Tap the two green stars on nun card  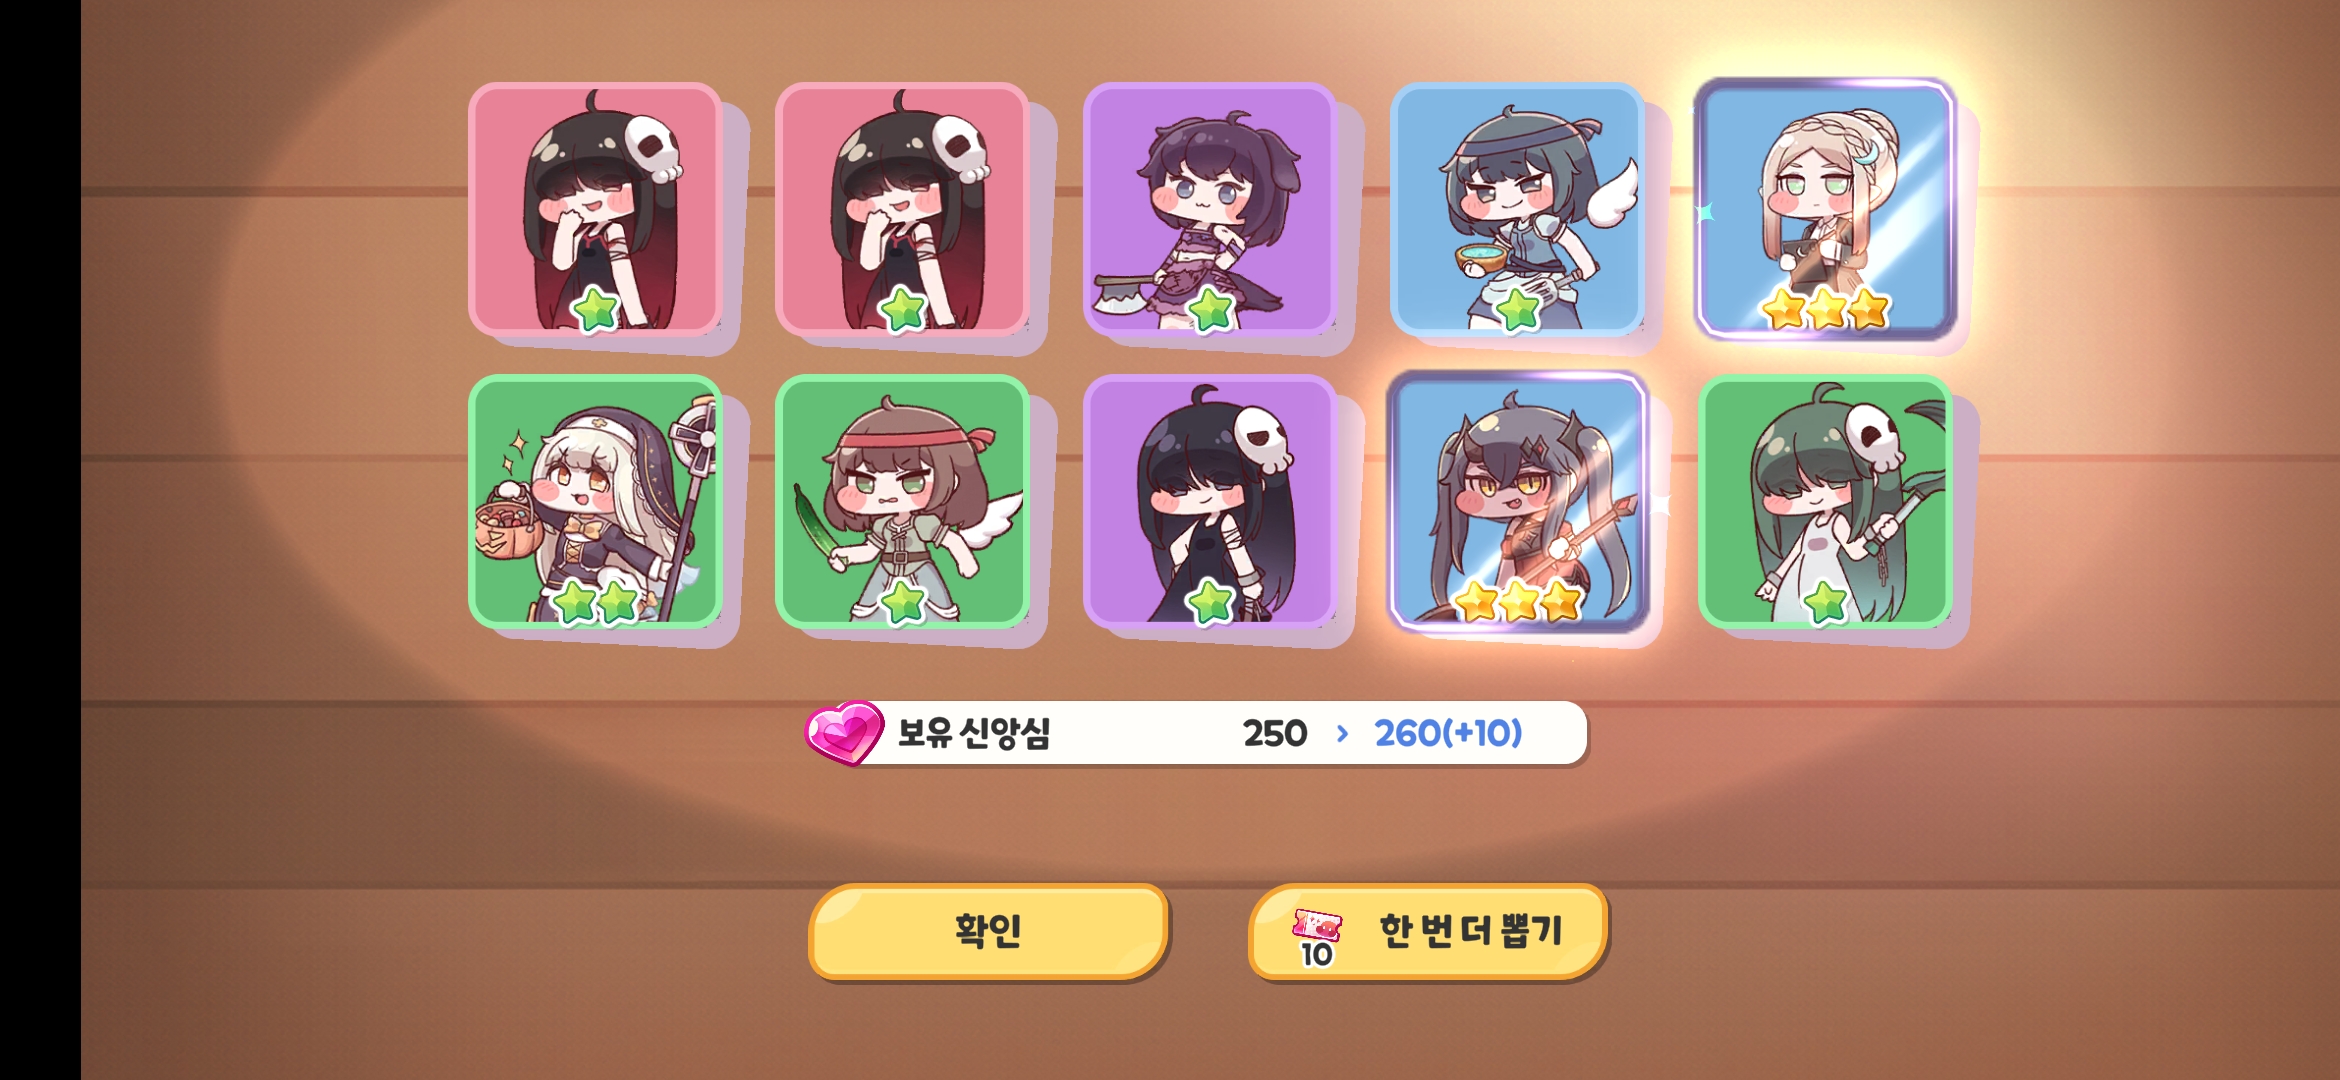(x=596, y=602)
